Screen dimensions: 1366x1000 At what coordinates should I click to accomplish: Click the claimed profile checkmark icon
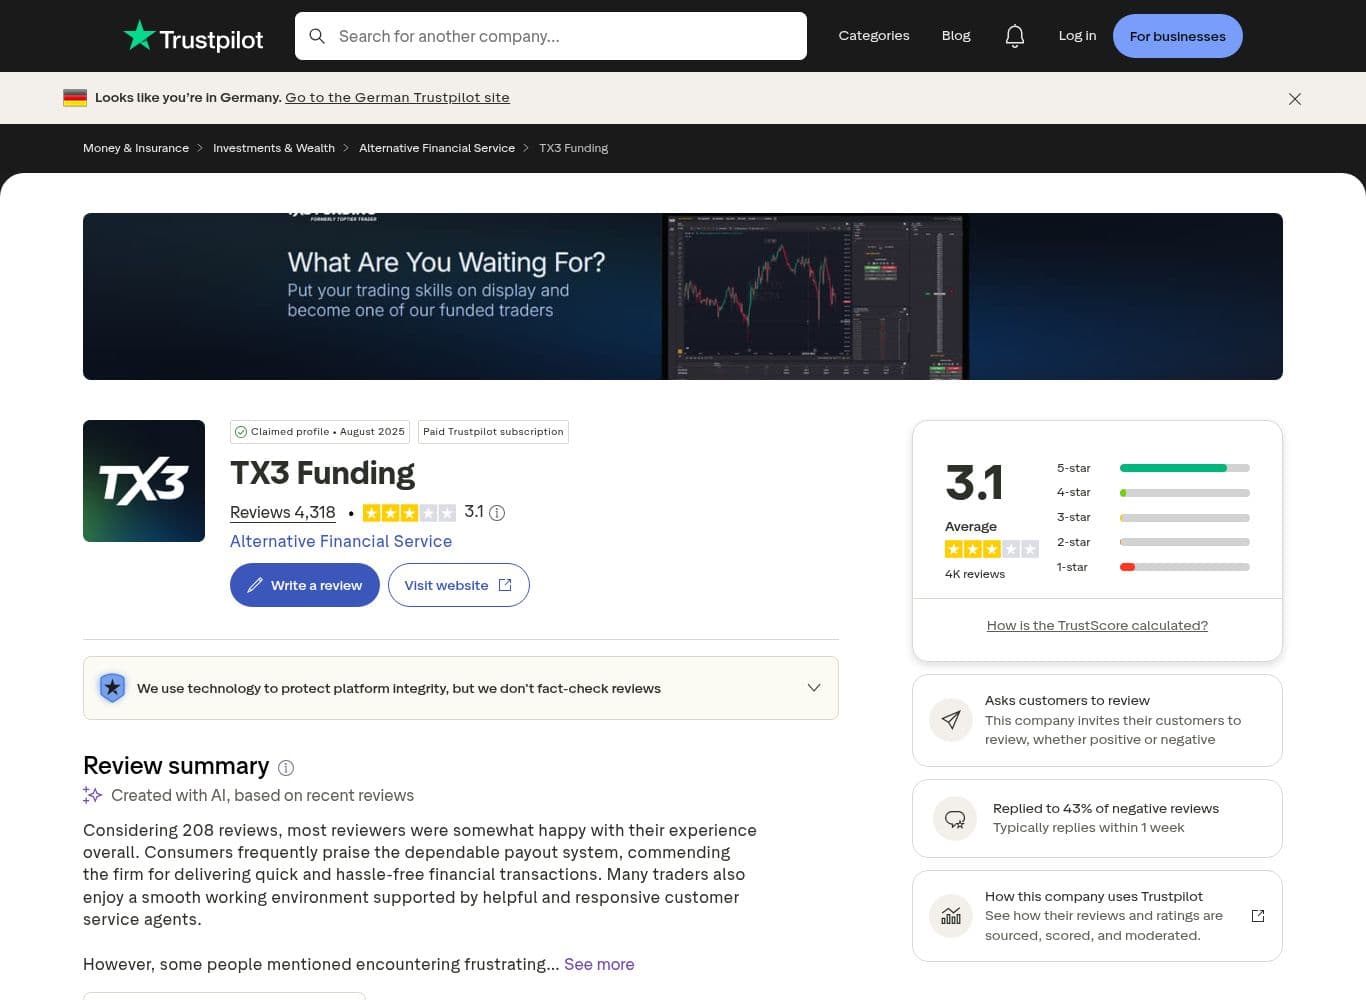(x=241, y=432)
